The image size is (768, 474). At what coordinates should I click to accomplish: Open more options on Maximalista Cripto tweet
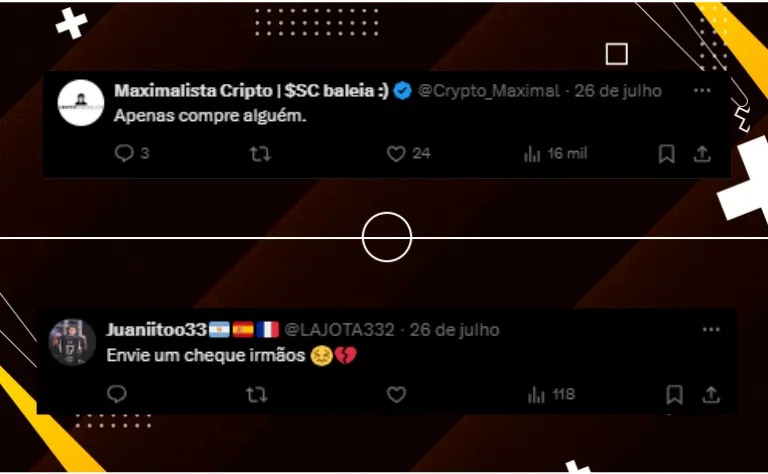pyautogui.click(x=702, y=90)
